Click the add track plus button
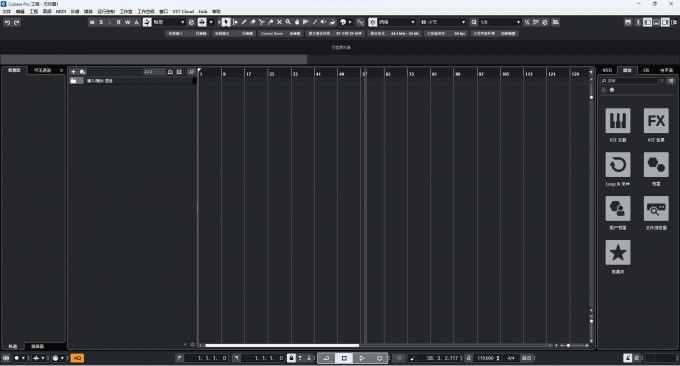Screen dimensions: 680x366 tap(73, 72)
